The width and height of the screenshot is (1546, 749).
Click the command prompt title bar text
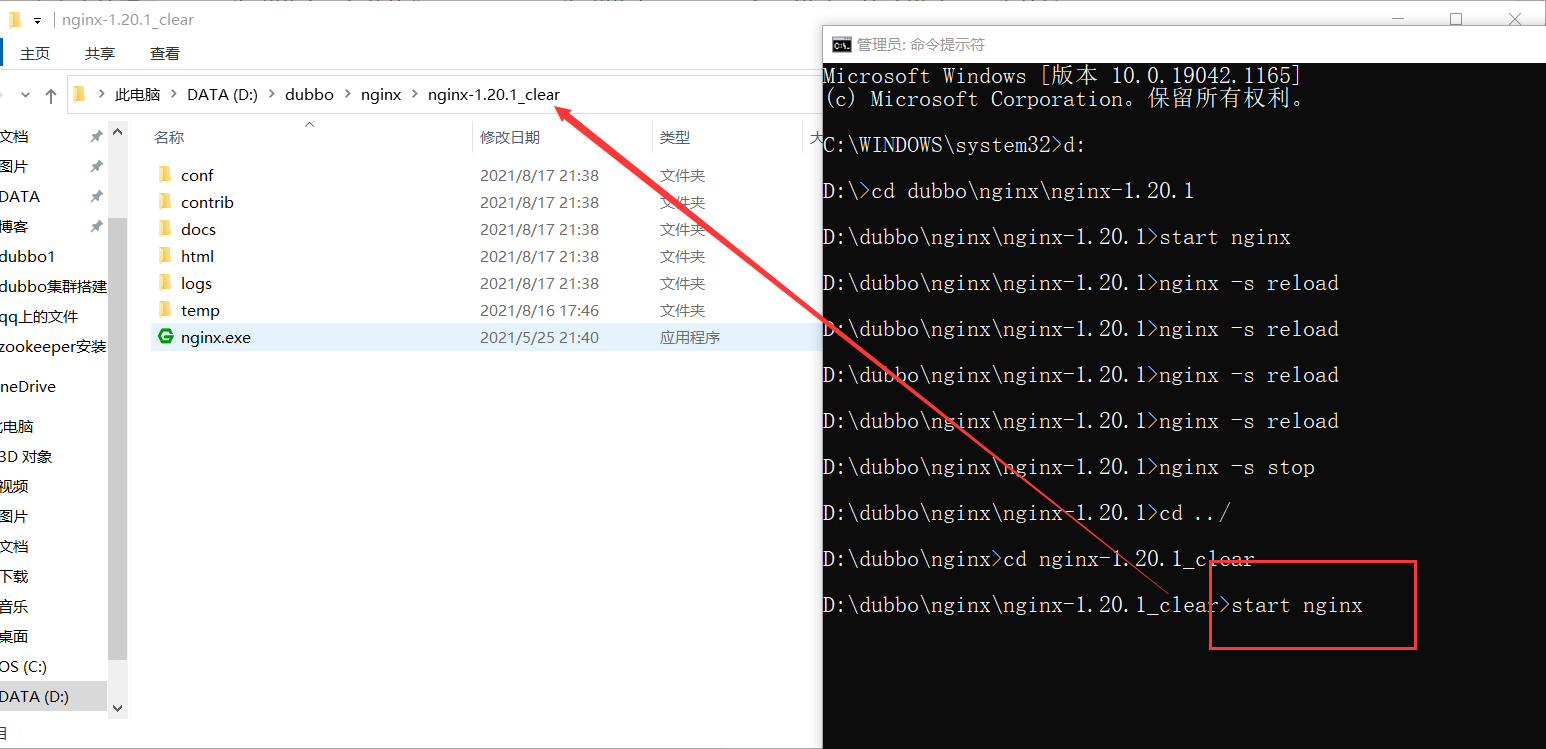[921, 44]
